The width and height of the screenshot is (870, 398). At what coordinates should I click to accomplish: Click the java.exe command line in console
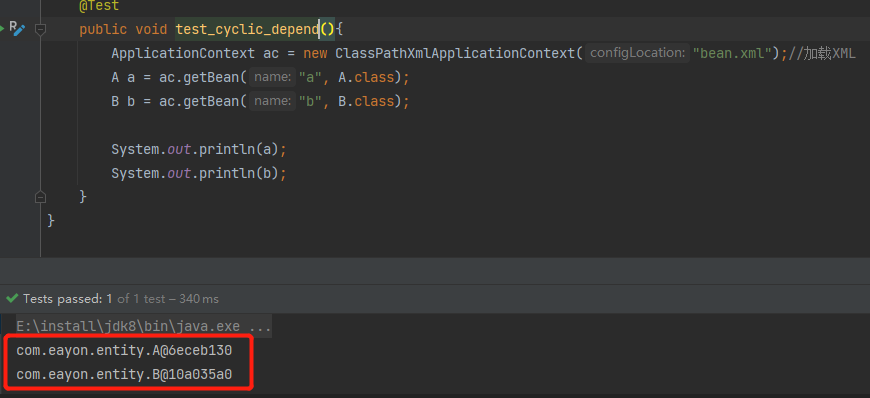tap(144, 326)
